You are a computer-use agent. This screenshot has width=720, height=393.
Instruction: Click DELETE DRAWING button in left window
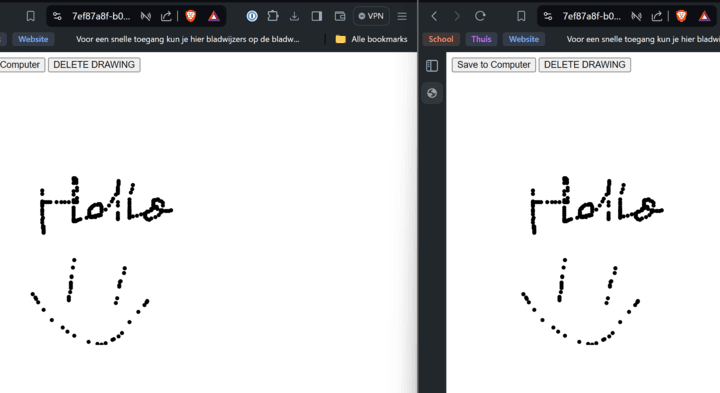pyautogui.click(x=94, y=65)
